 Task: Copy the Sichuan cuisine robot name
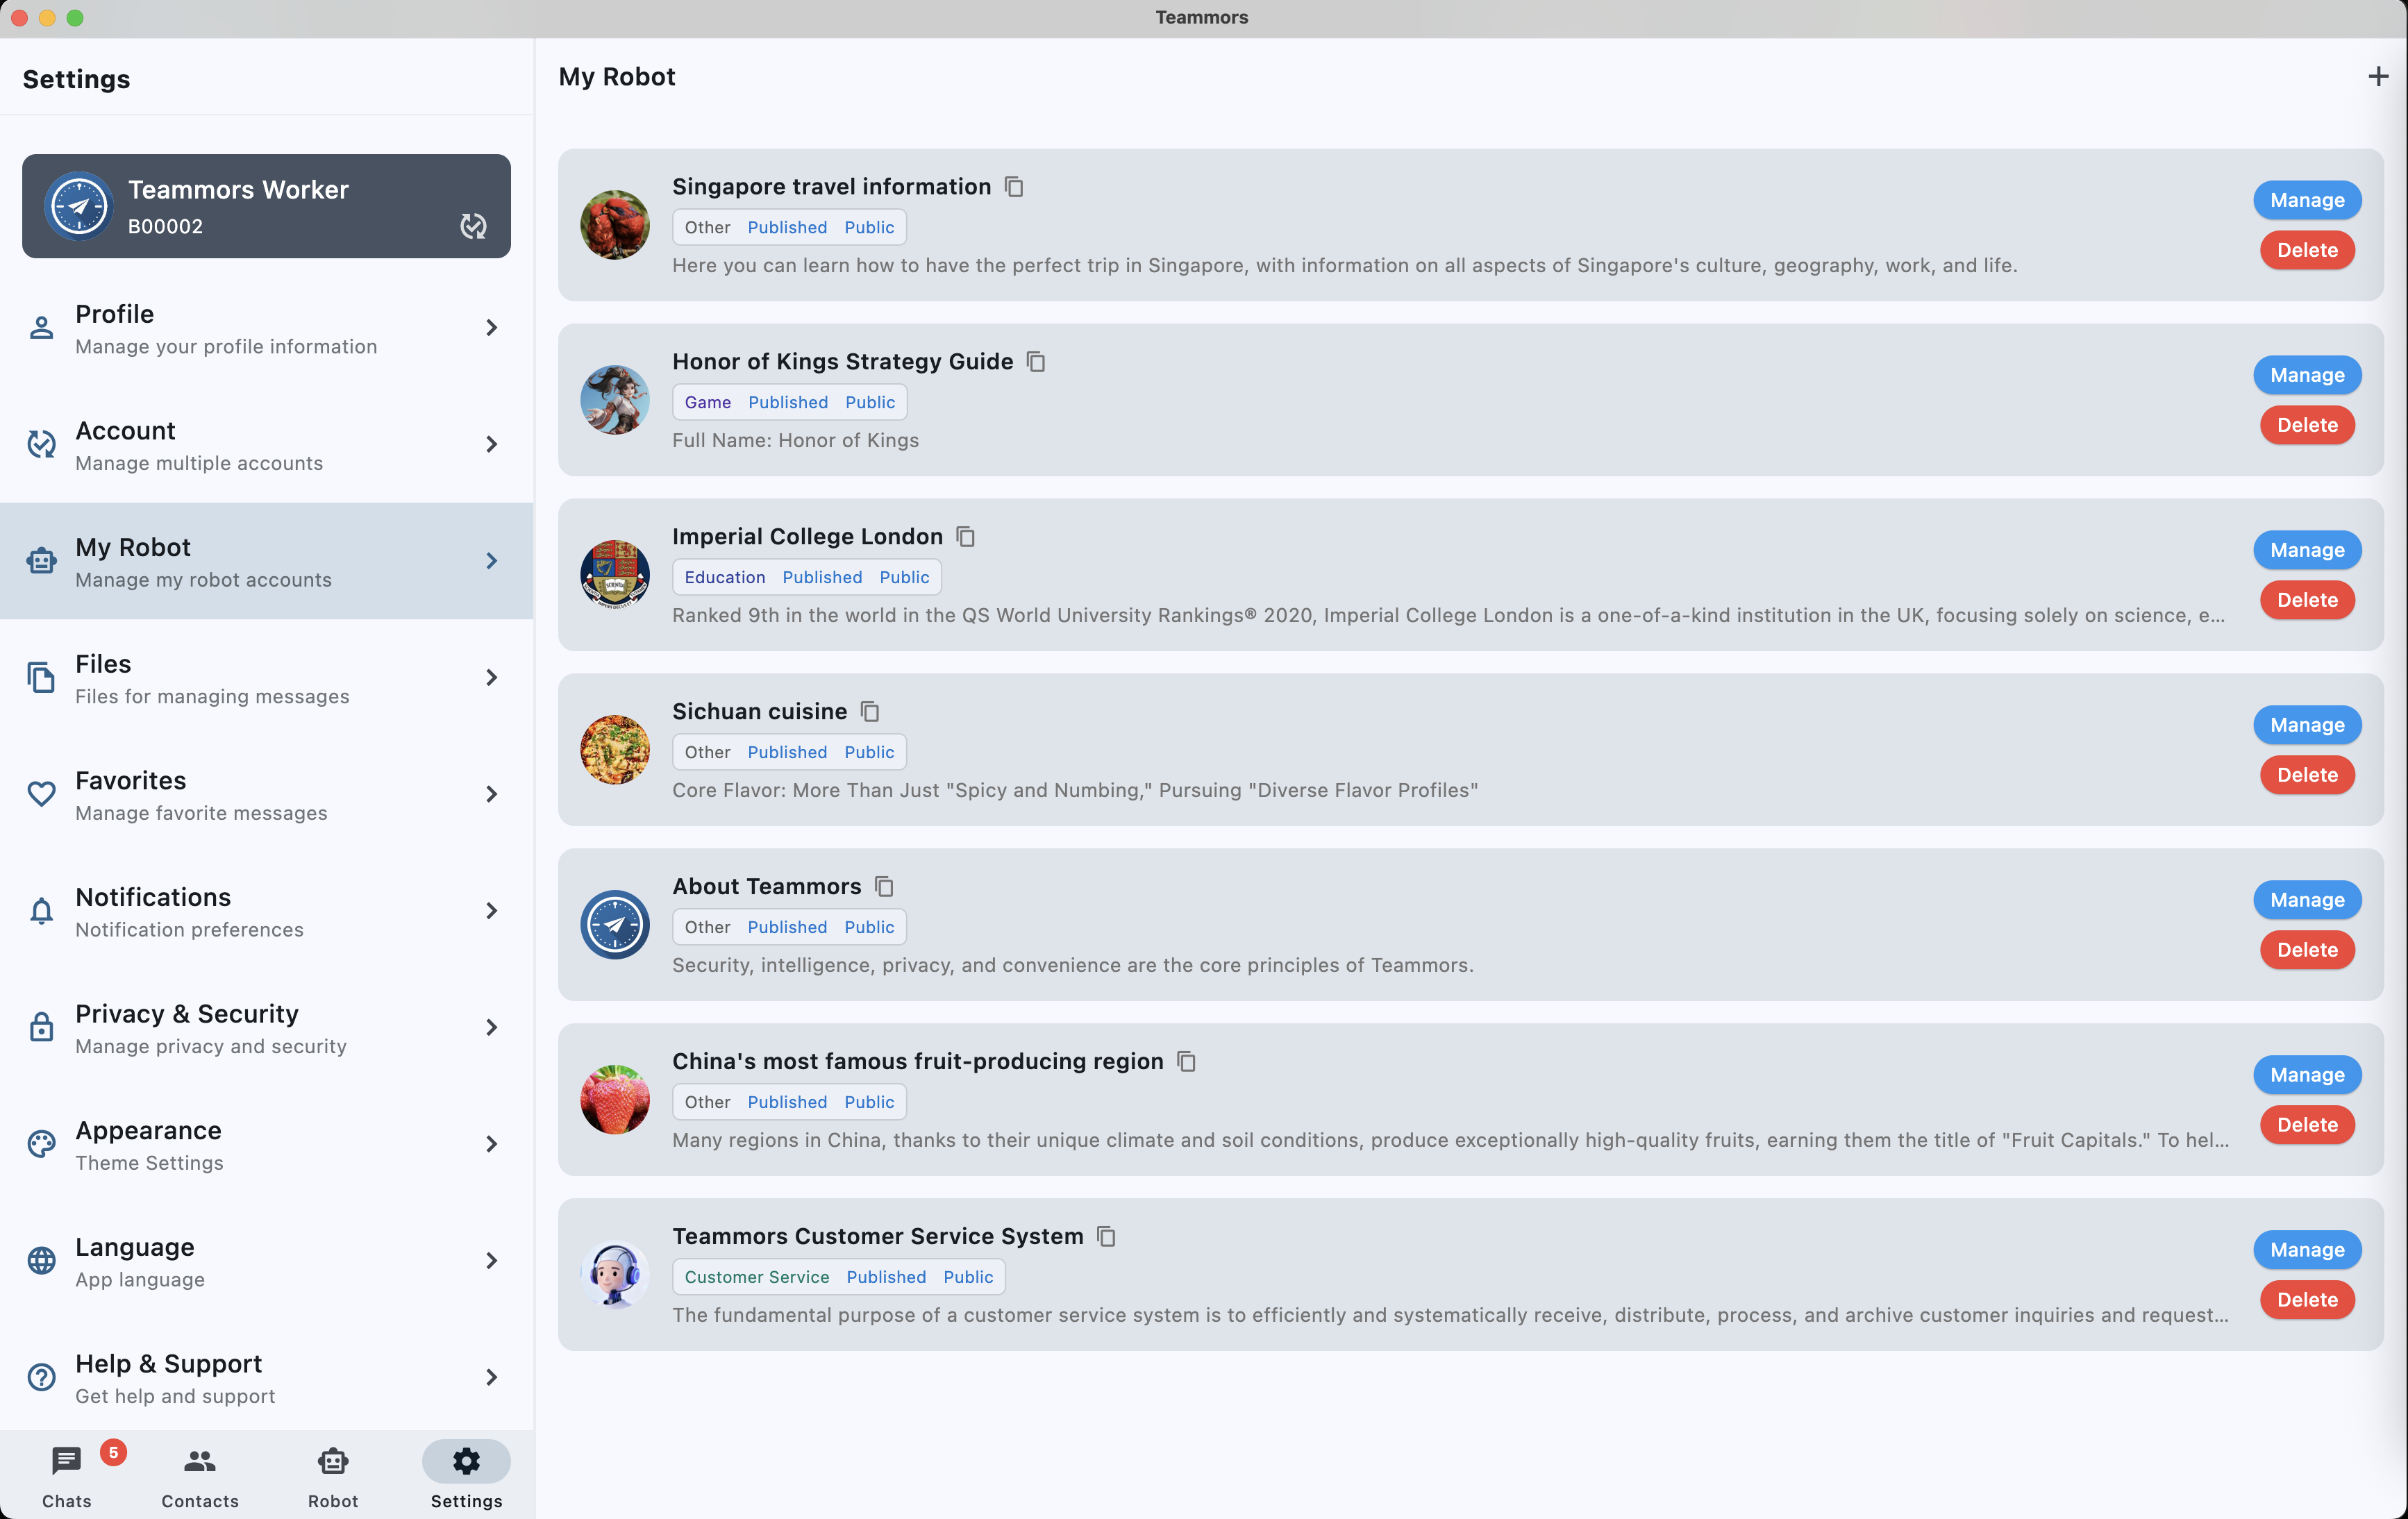[x=870, y=712]
